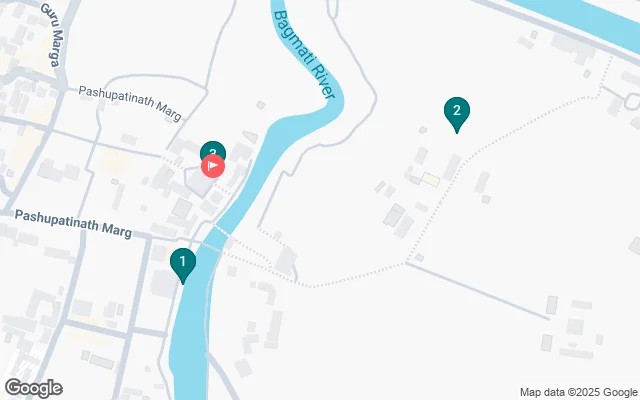Click the wide diagonal blue canal beyond pin 2
Image resolution: width=640 pixels, height=400 pixels.
point(580,16)
